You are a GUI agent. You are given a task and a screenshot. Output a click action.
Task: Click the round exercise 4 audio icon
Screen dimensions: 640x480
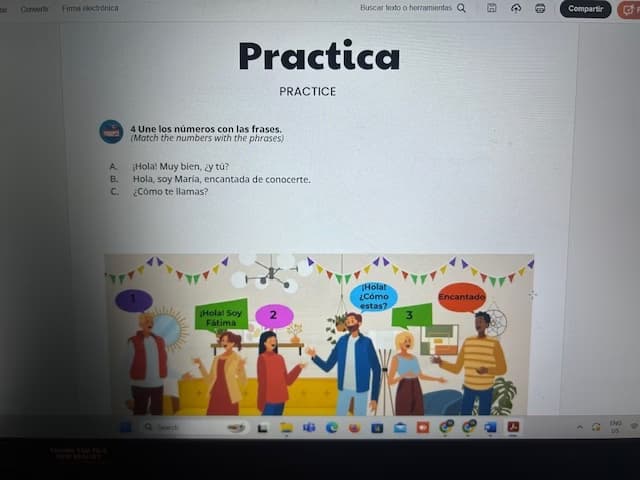[111, 131]
